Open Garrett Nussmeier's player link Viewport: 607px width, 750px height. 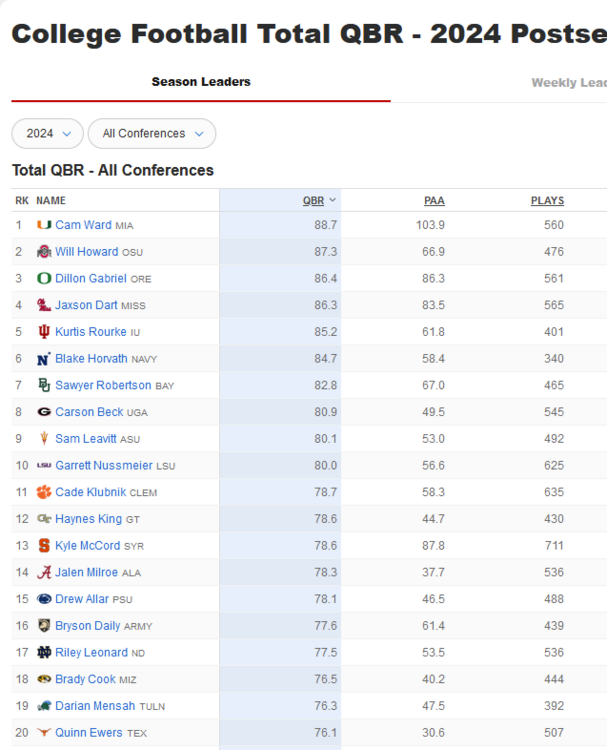pos(106,465)
